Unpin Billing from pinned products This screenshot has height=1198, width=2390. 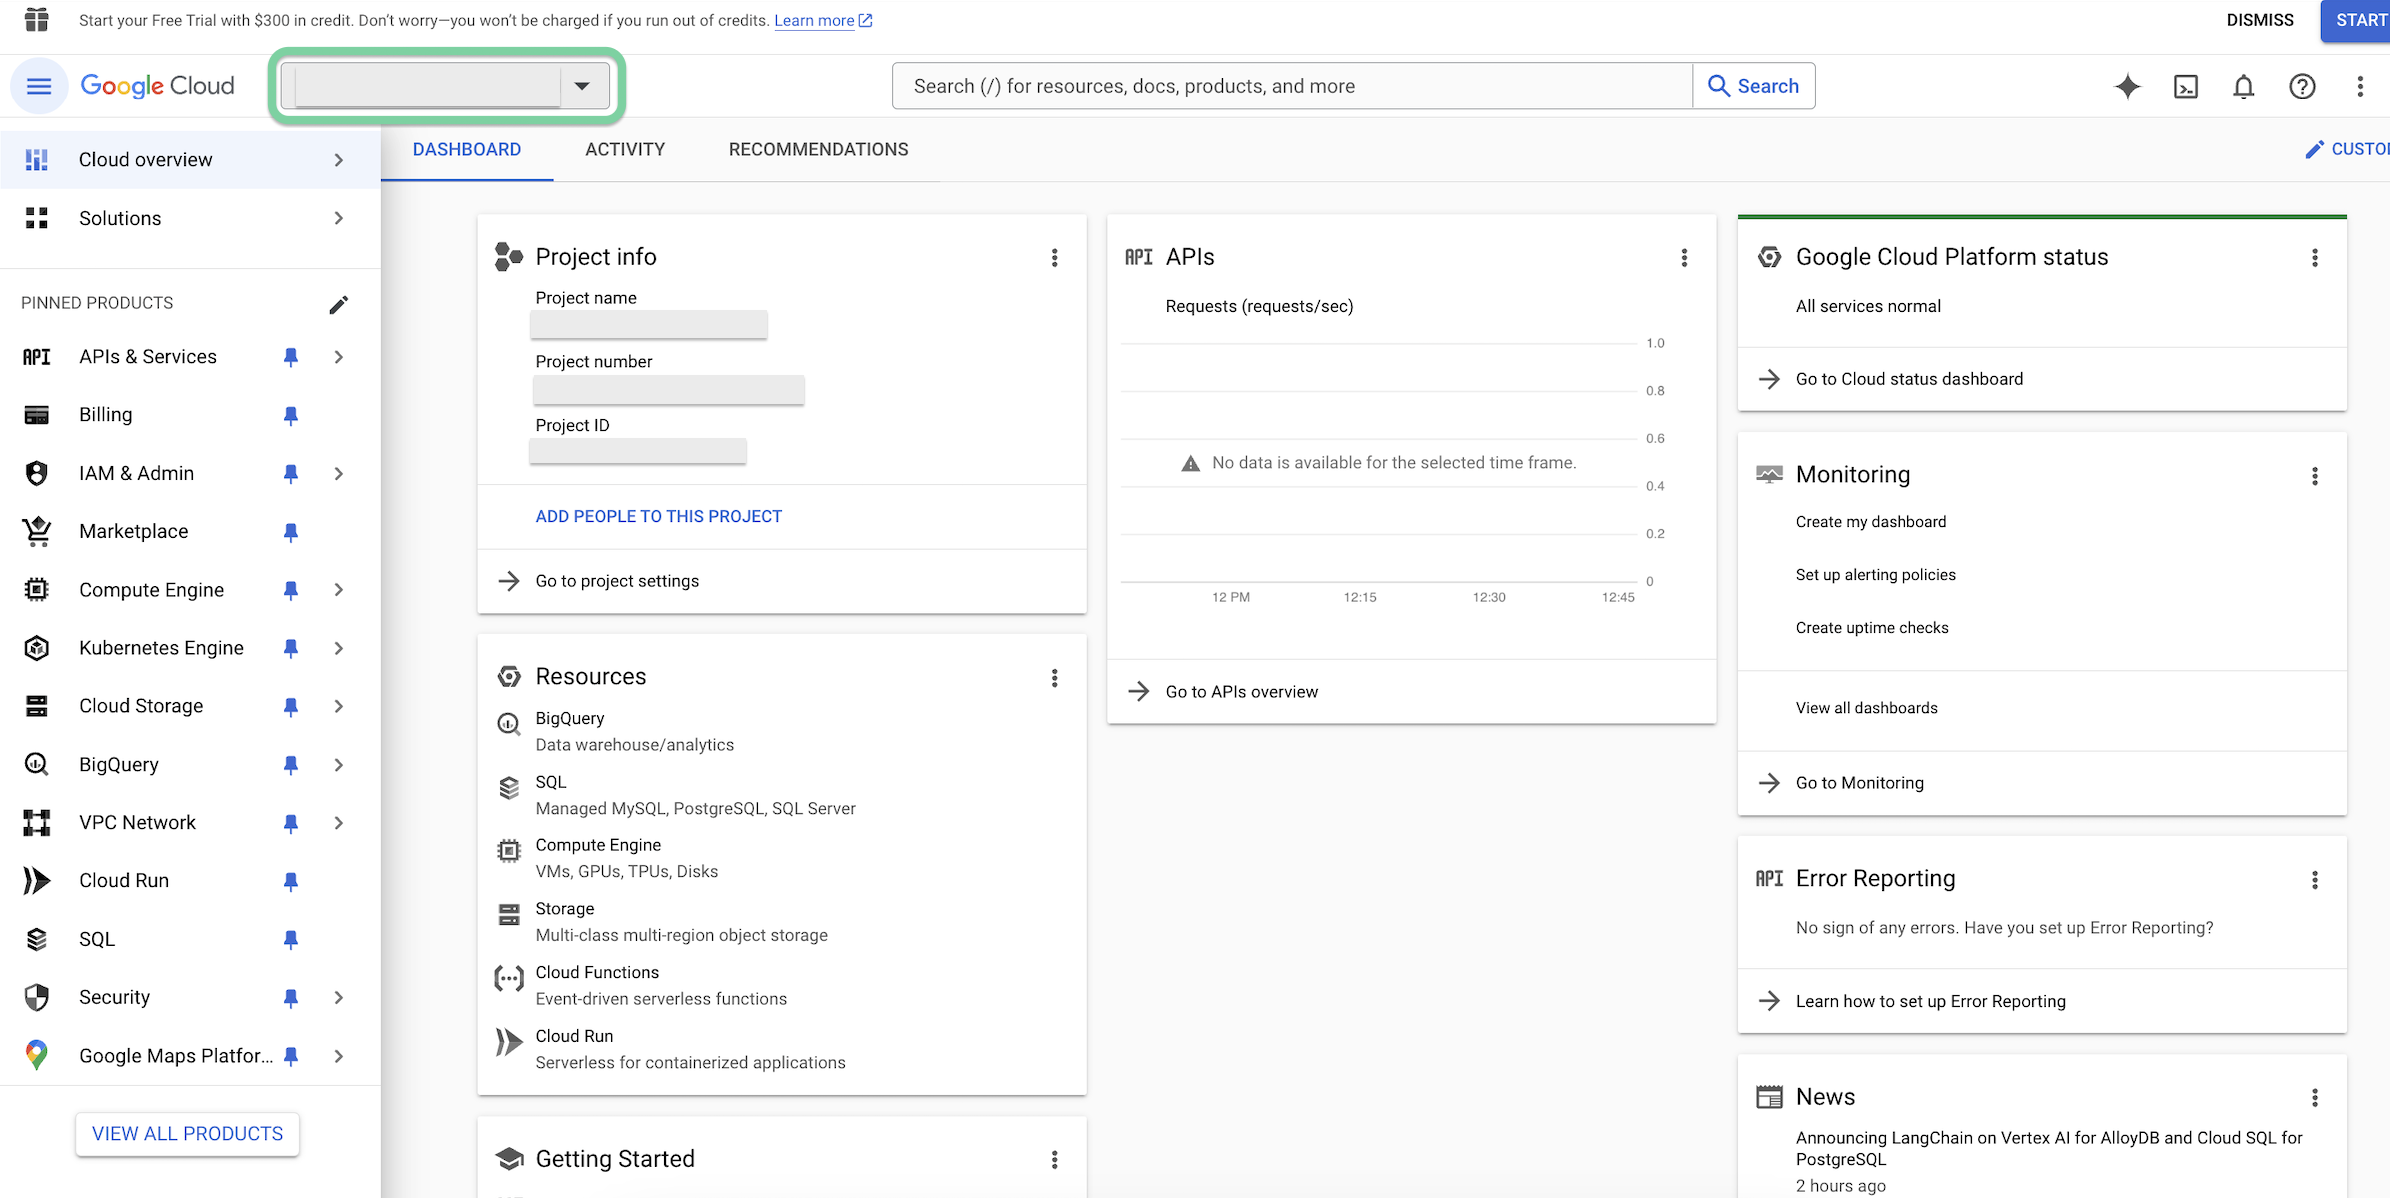291,415
